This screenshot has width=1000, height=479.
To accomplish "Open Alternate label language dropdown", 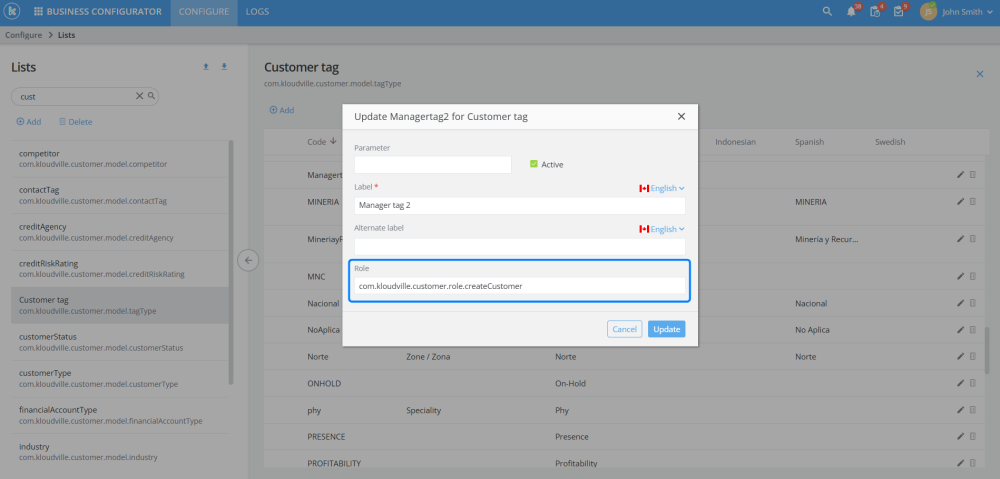I will click(662, 229).
